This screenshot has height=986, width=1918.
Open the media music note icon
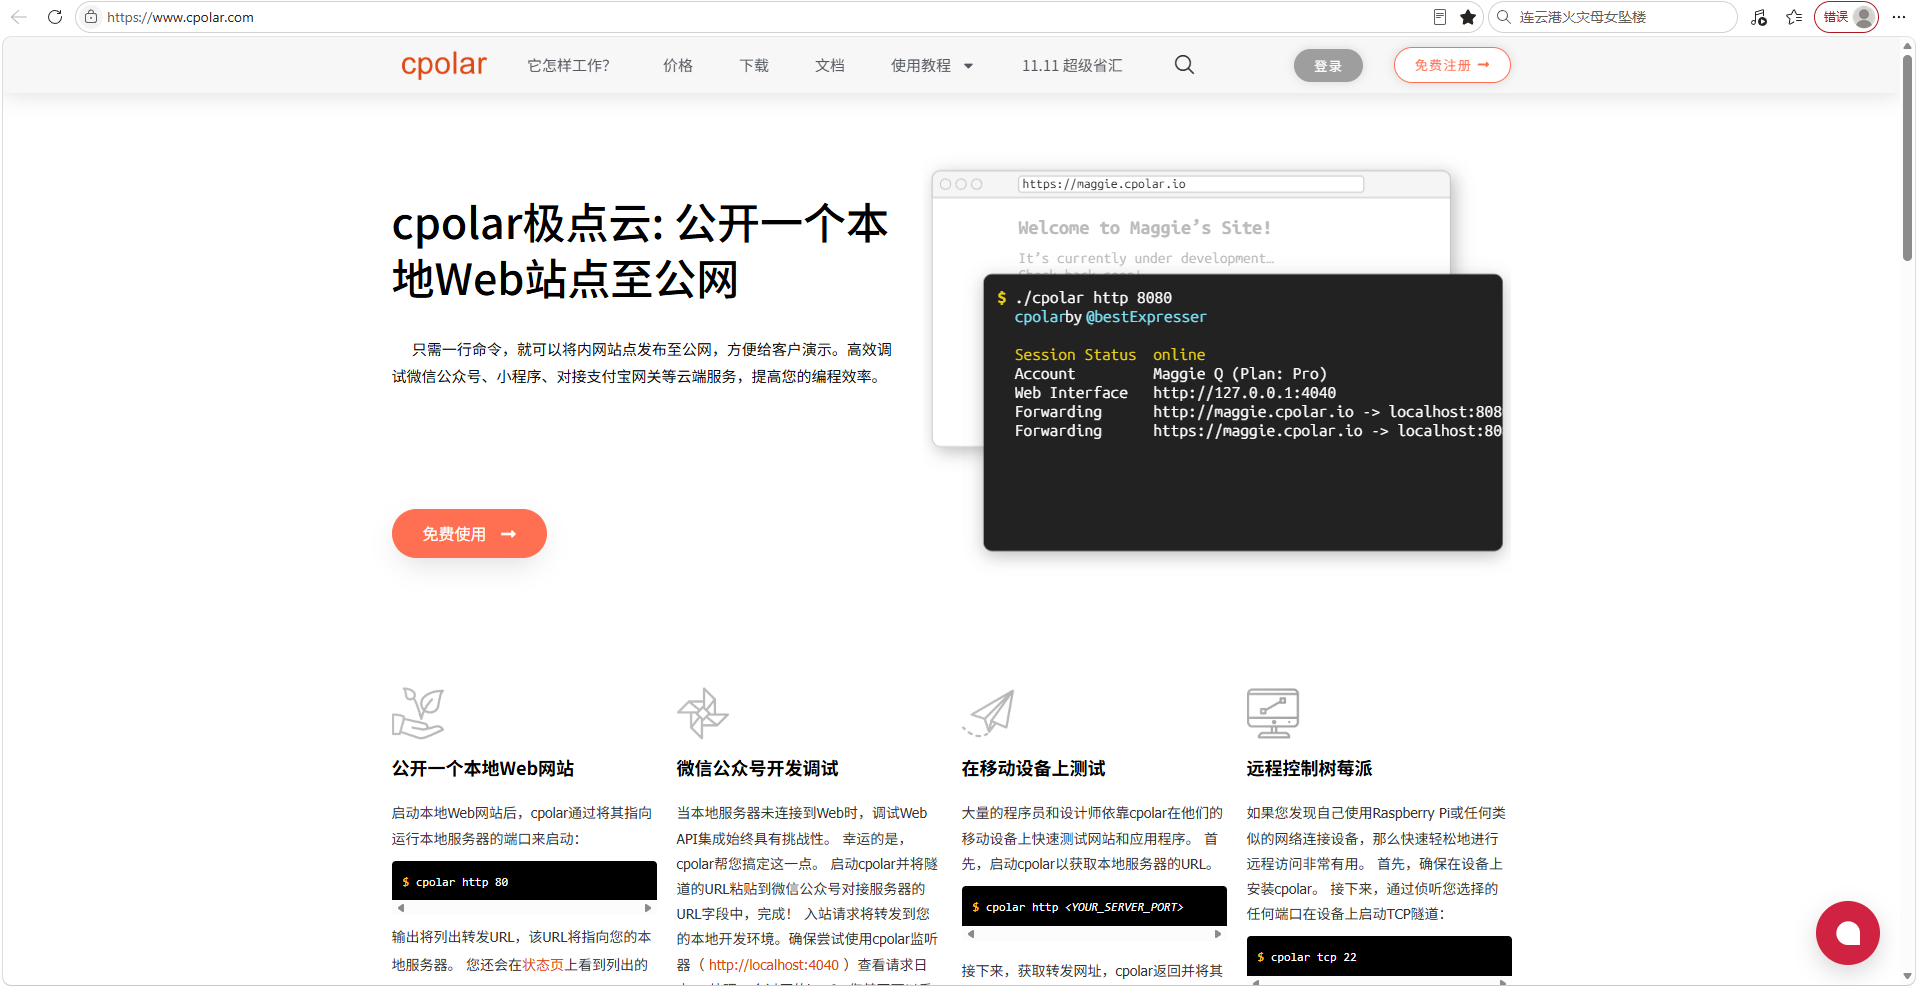click(x=1759, y=17)
